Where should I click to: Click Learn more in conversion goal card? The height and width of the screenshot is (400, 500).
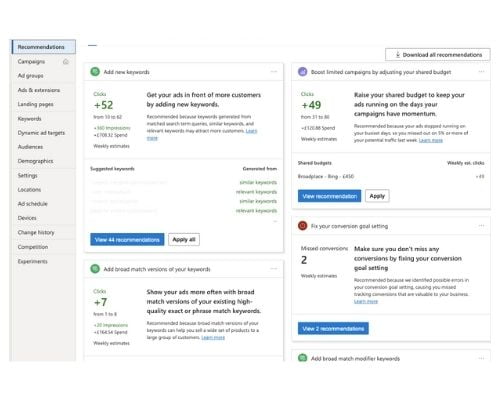coord(366,301)
